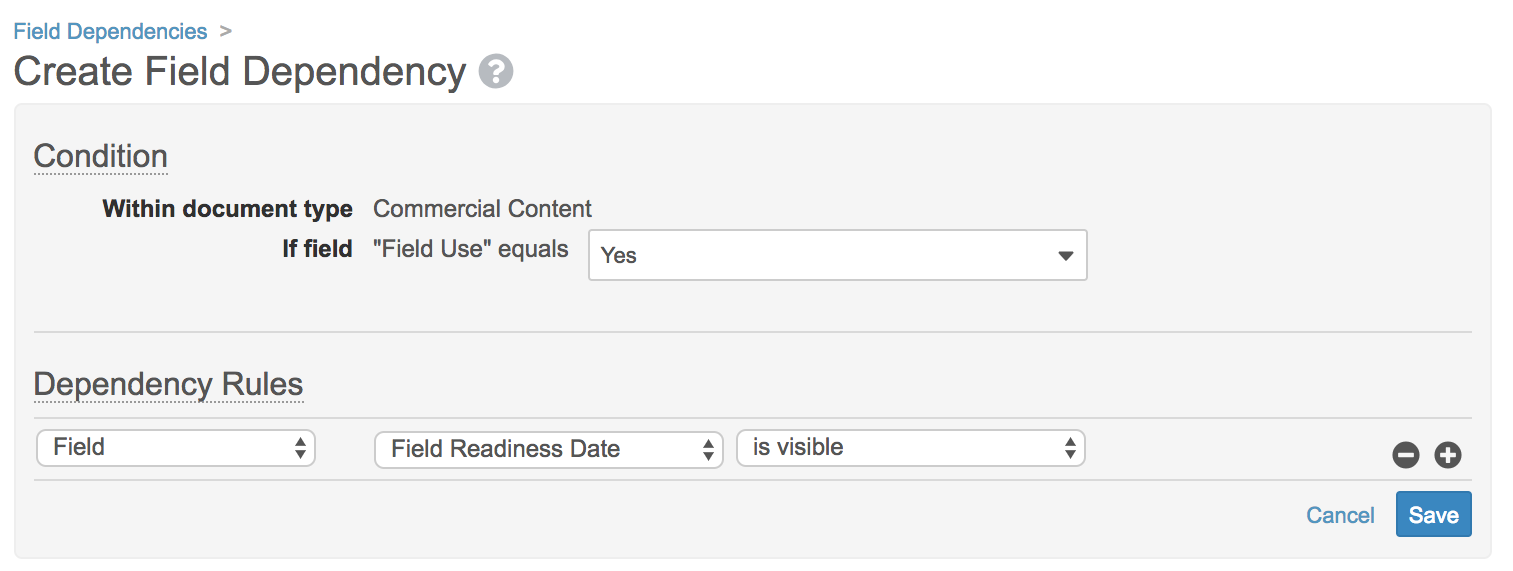This screenshot has width=1513, height=571.
Task: Click the Within document type label
Action: click(228, 209)
